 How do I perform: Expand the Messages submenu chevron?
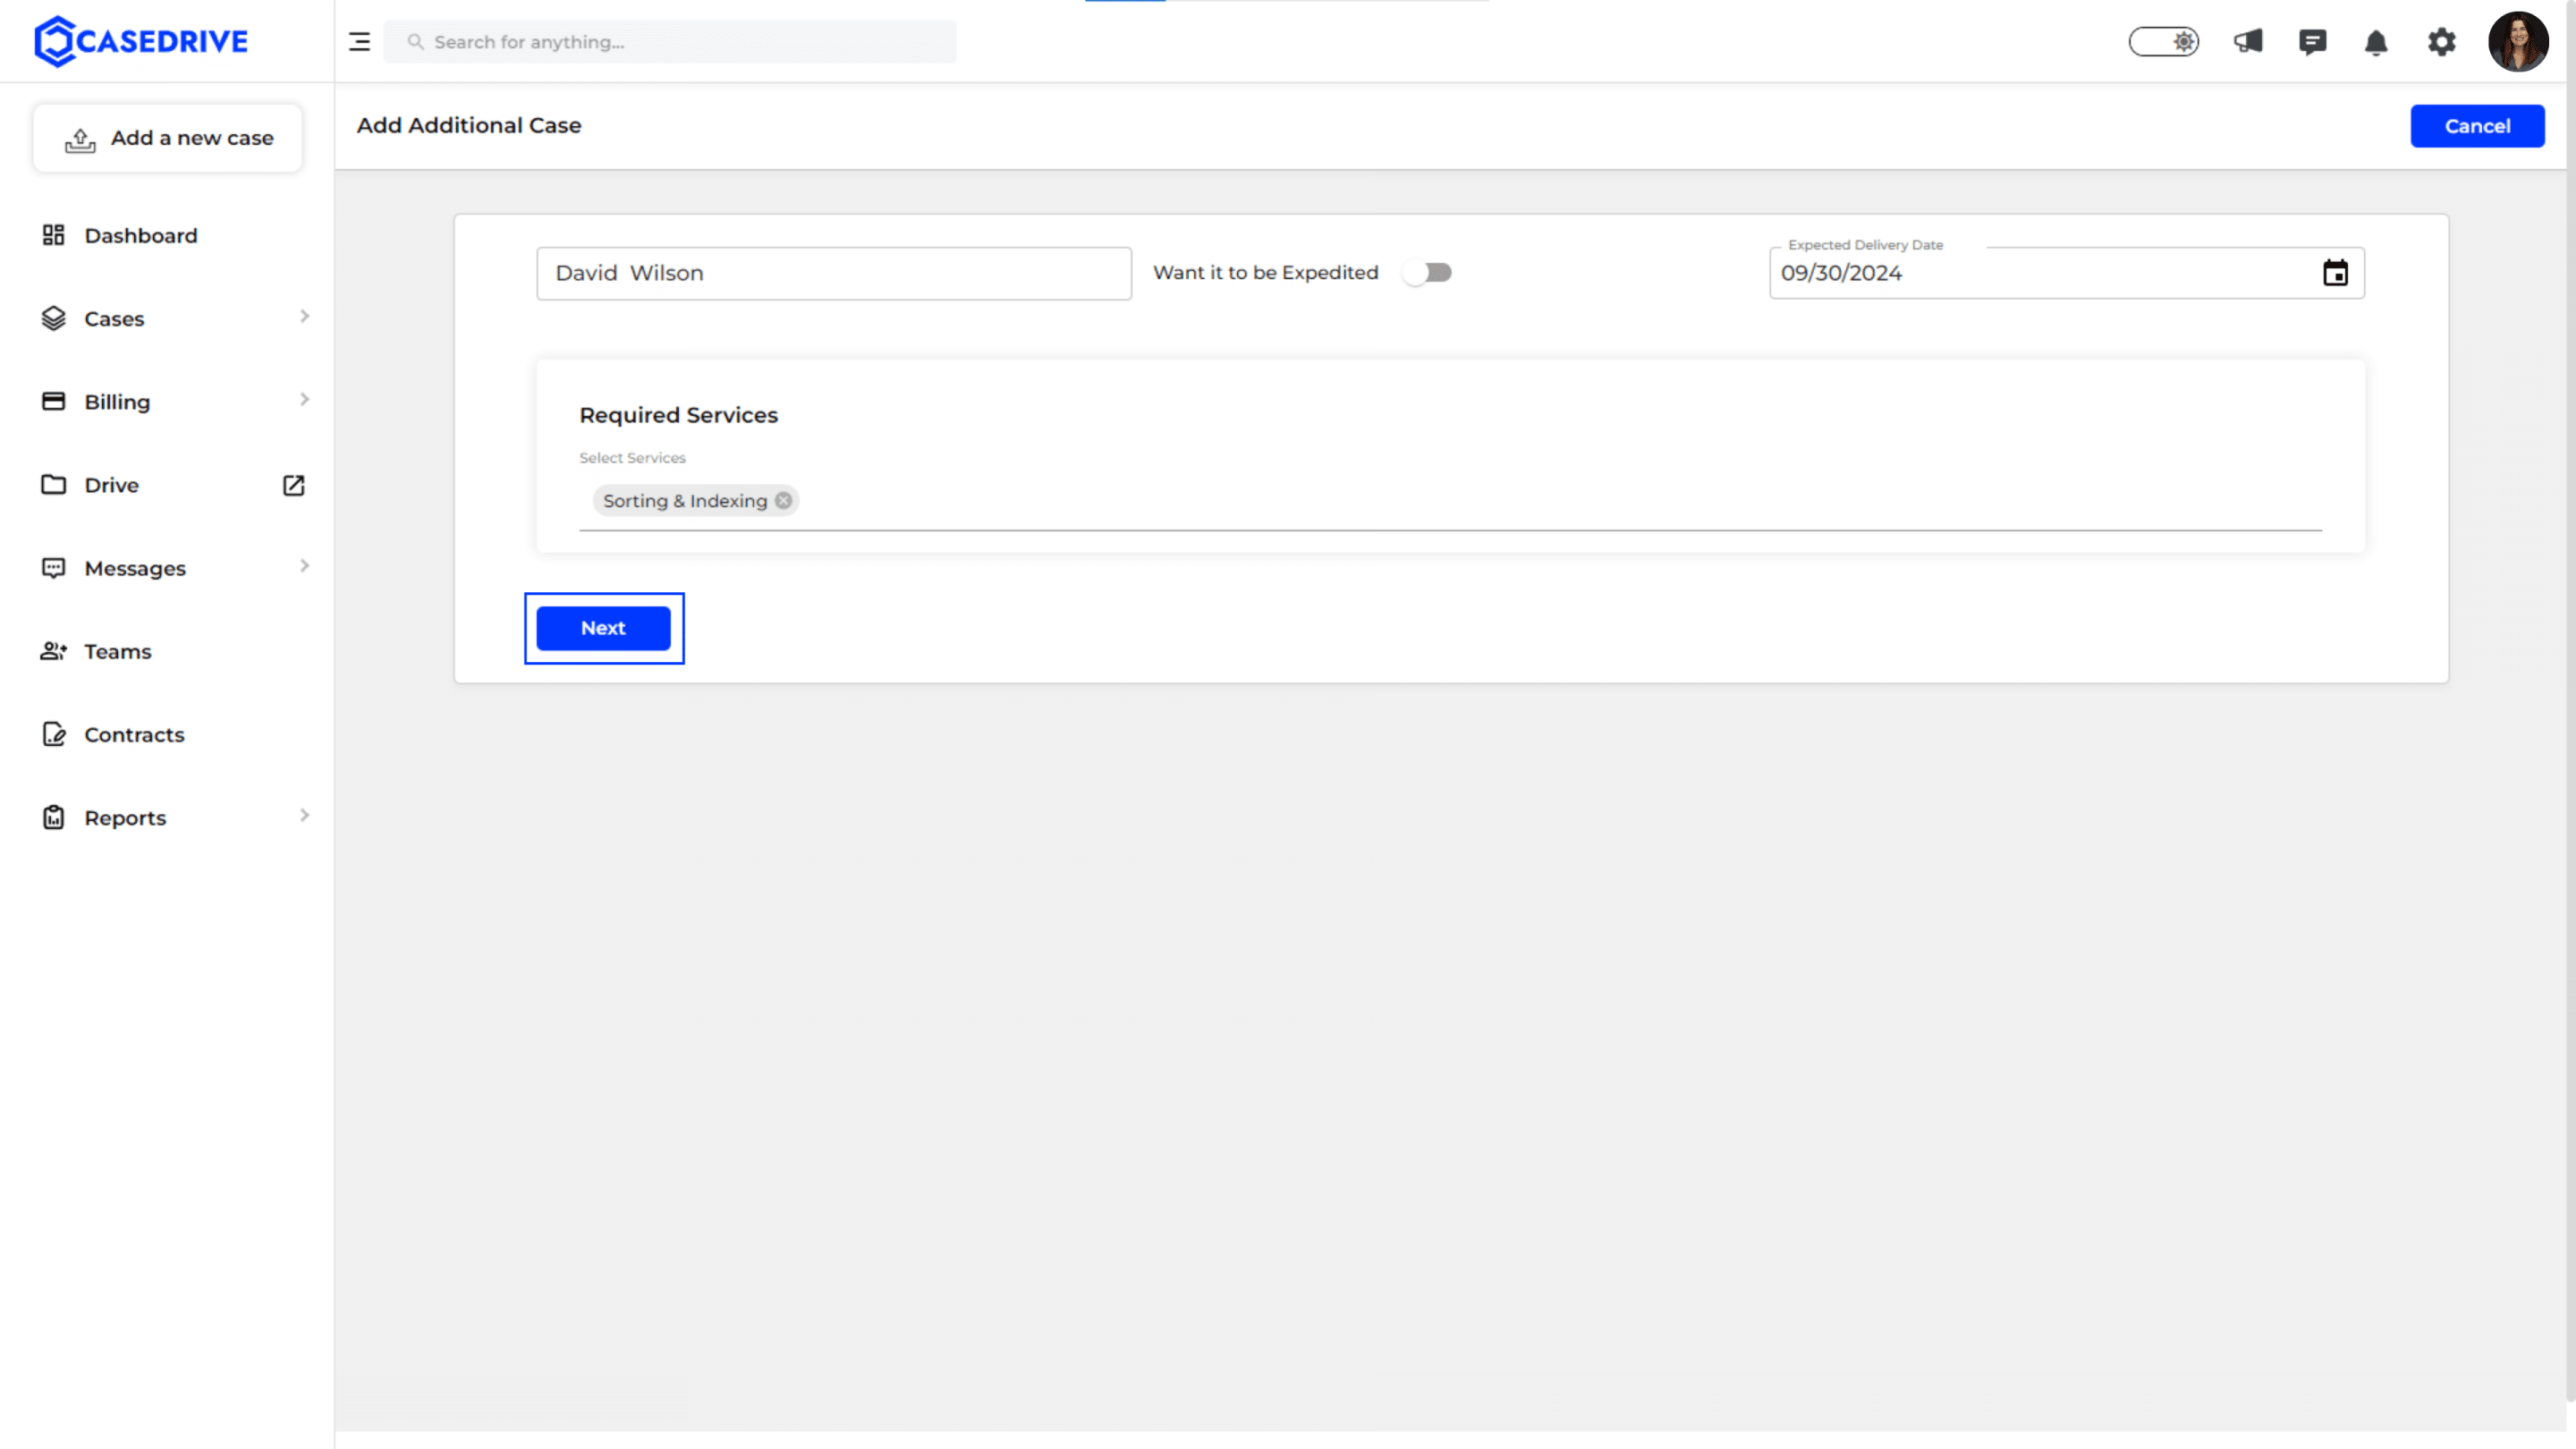[x=304, y=566]
